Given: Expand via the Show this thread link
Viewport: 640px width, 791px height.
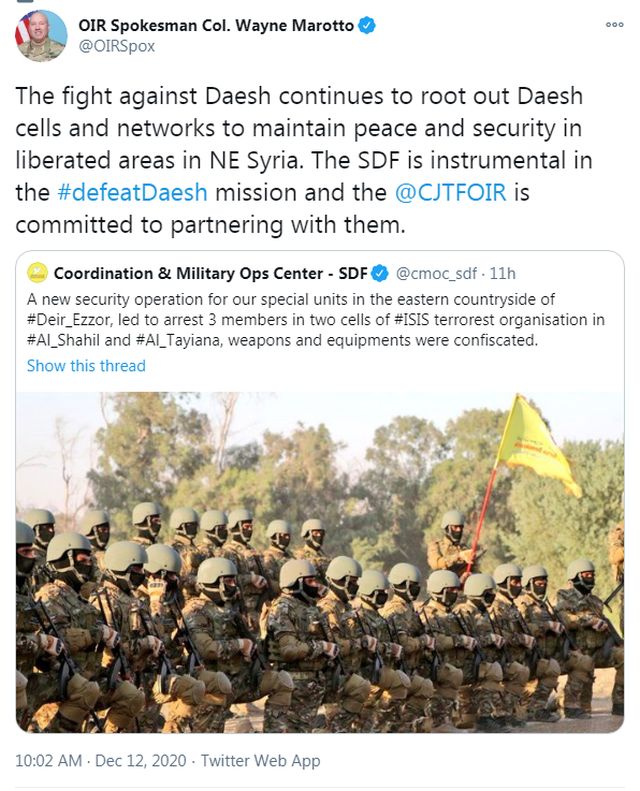Looking at the screenshot, I should [86, 365].
